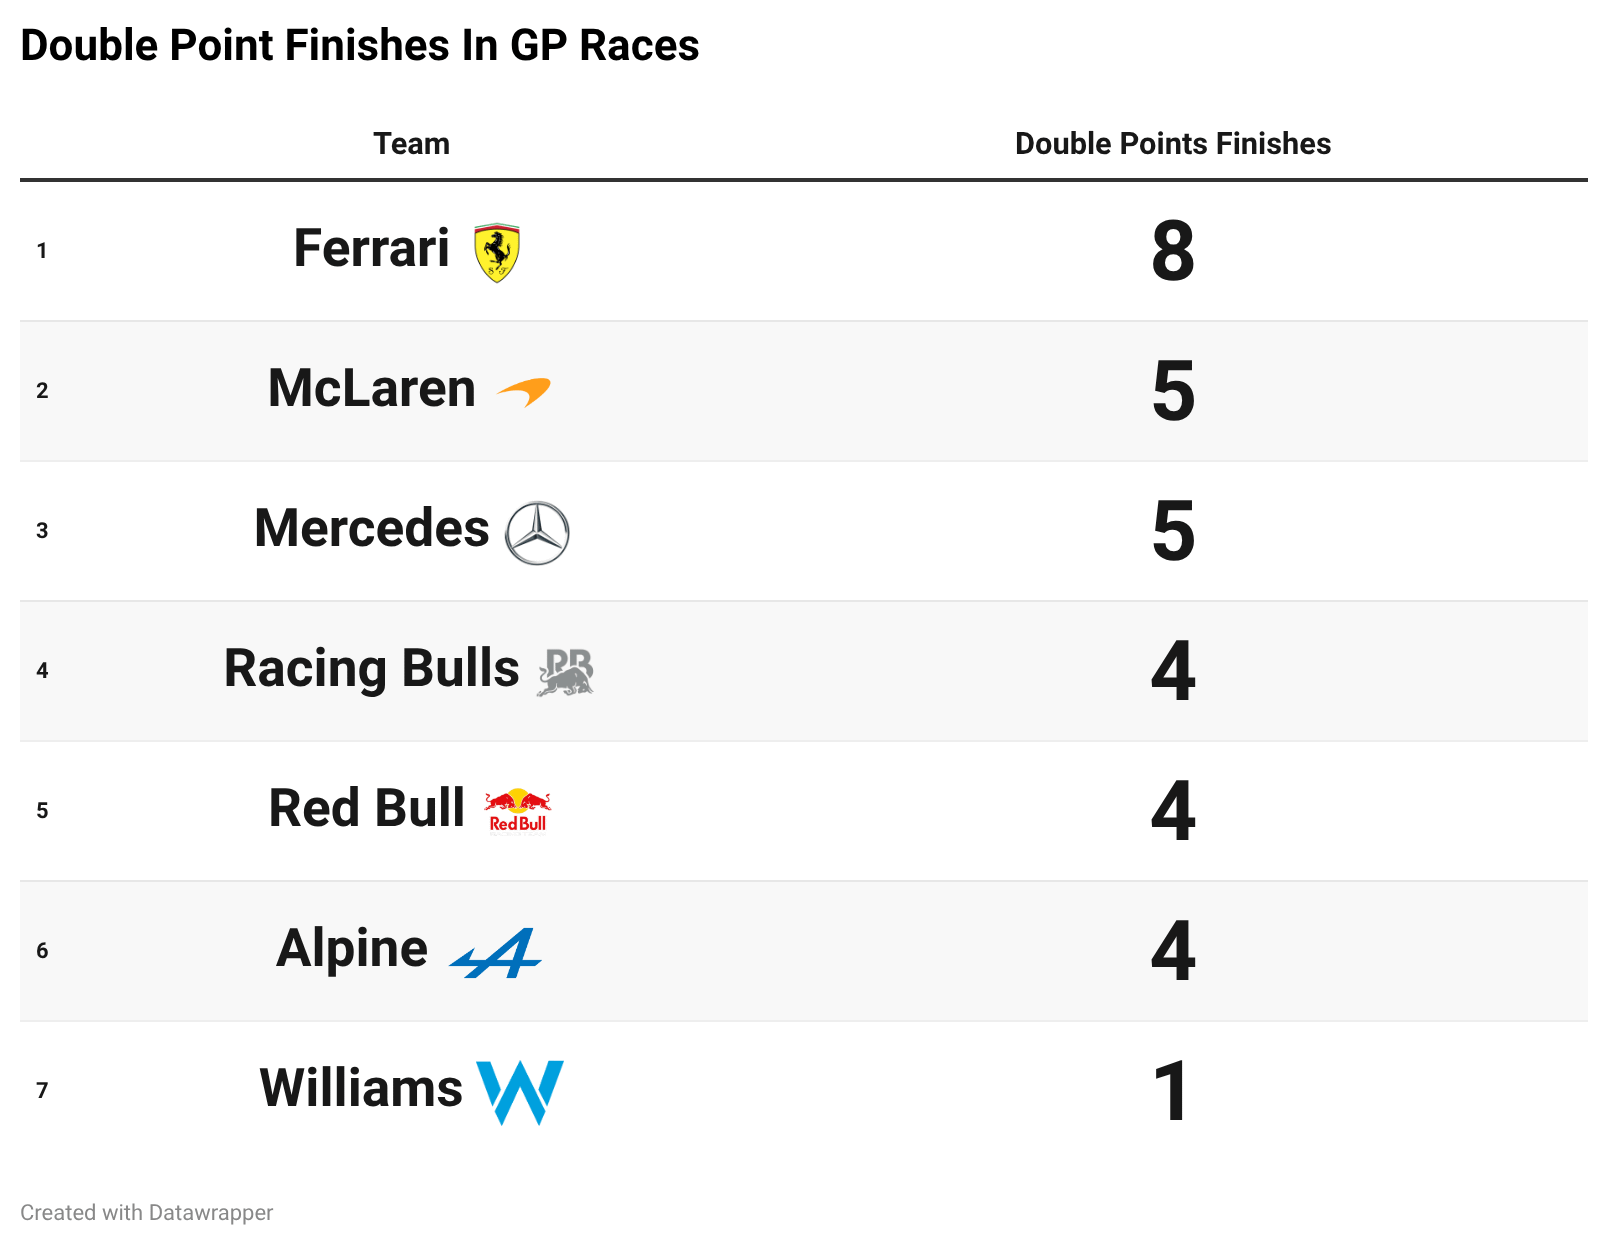Click the Red Bull logo
Viewport: 1608px width, 1246px height.
point(518,811)
